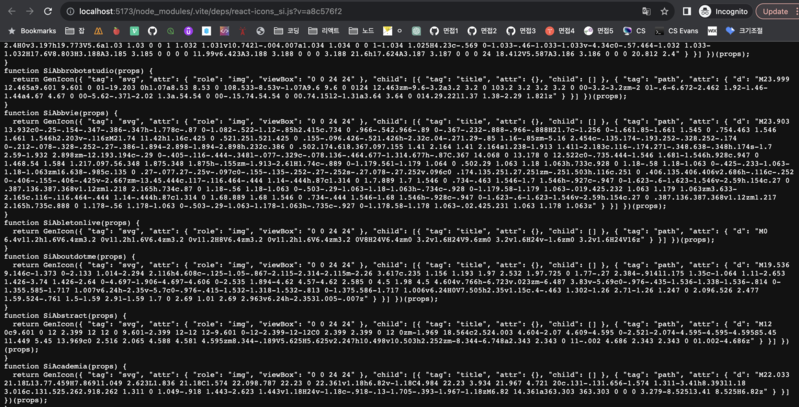Open the Wix icon bookmark
Image resolution: width=799 pixels, height=407 pixels.
(712, 31)
